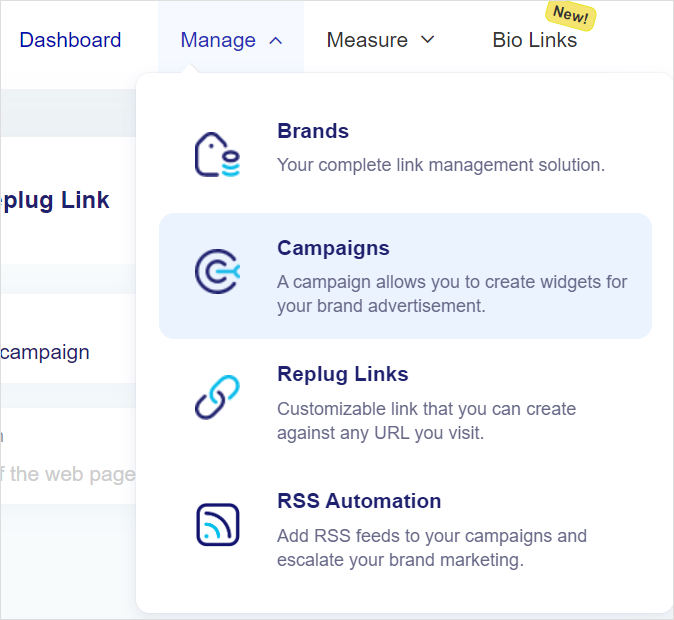
Task: Click 'A campaign allows you to create widgets' description
Action: 452,294
